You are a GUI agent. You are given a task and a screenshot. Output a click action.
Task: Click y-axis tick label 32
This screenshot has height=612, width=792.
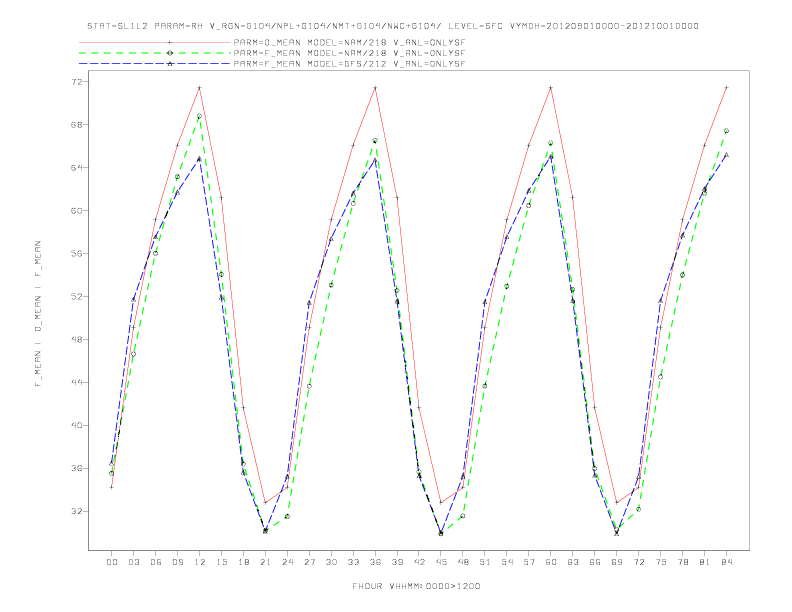pyautogui.click(x=78, y=512)
